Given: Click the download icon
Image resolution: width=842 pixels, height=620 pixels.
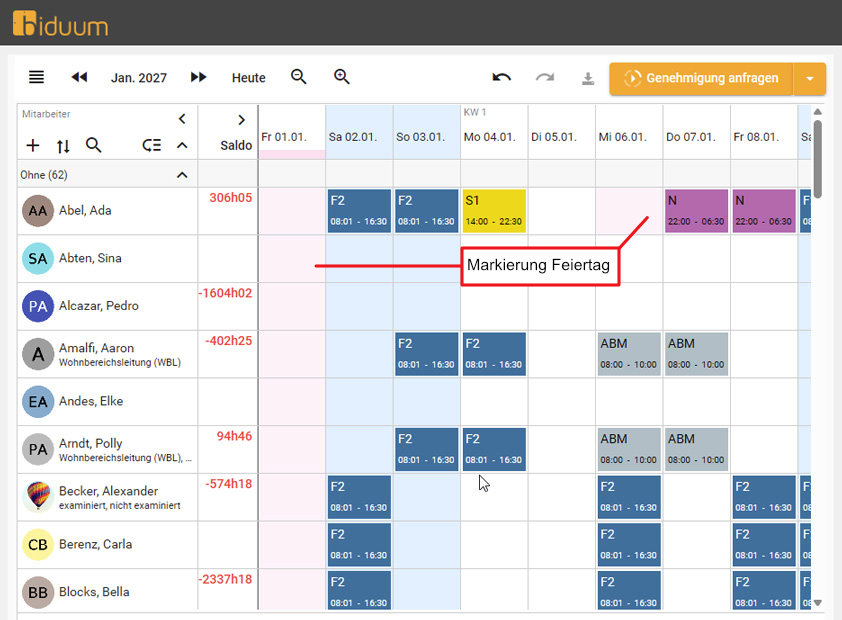Looking at the screenshot, I should pos(588,78).
